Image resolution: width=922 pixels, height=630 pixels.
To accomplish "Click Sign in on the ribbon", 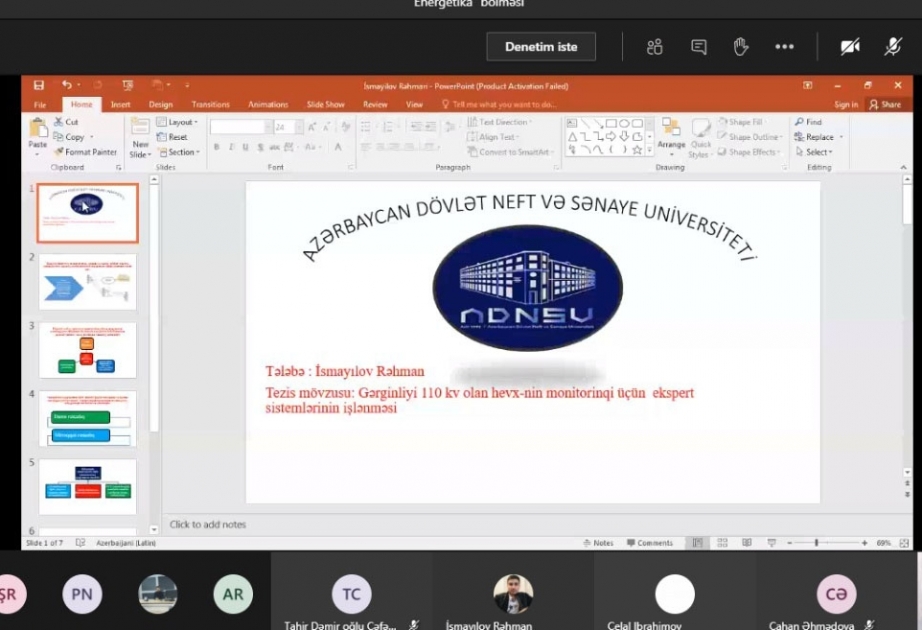I will 846,105.
